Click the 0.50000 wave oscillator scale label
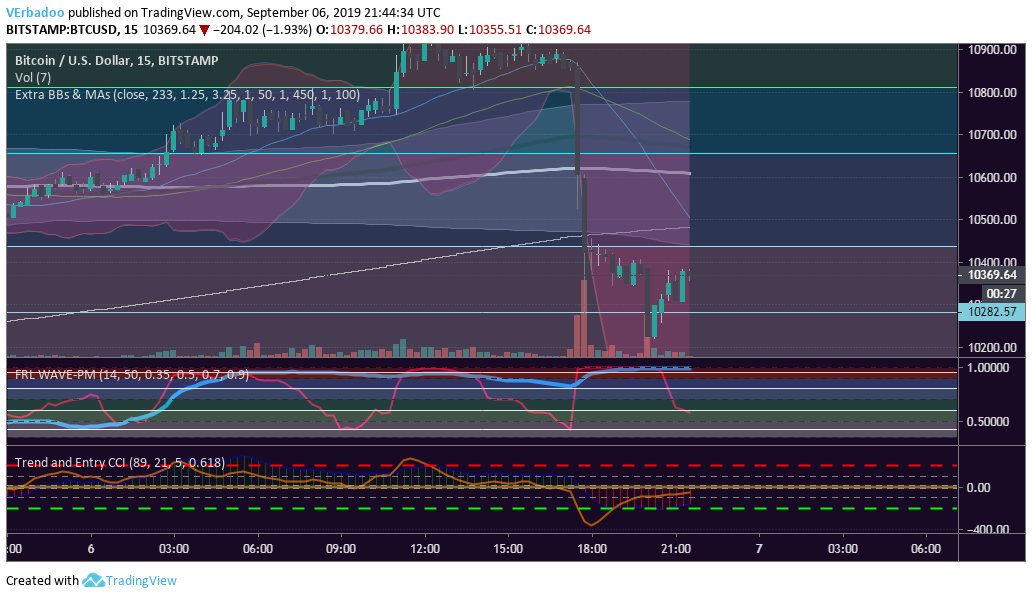 point(987,422)
